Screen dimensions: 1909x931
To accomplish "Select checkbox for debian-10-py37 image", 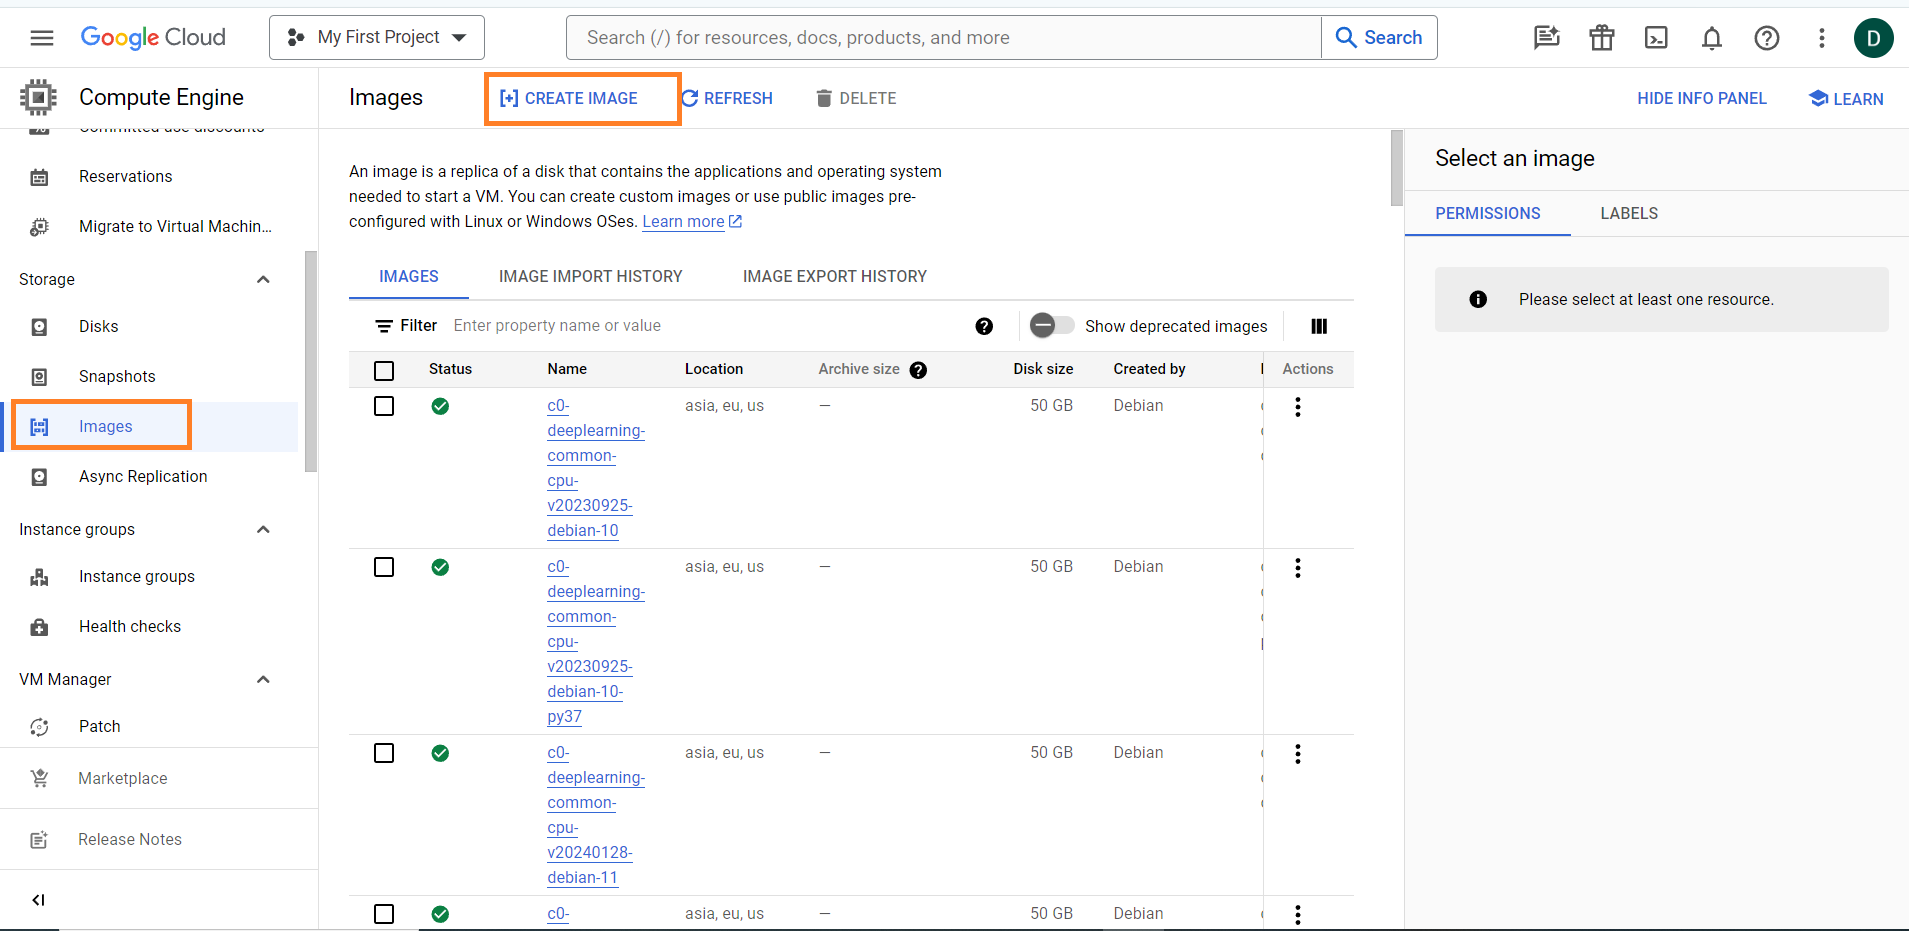I will point(384,567).
